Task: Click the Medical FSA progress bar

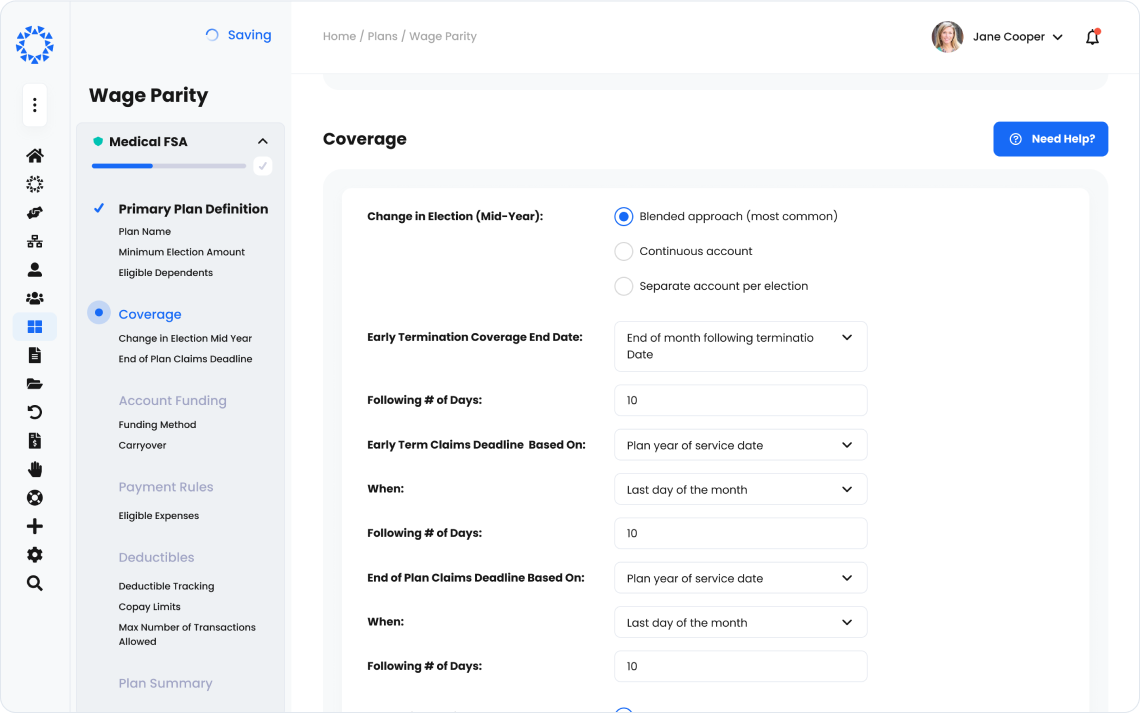Action: point(168,166)
